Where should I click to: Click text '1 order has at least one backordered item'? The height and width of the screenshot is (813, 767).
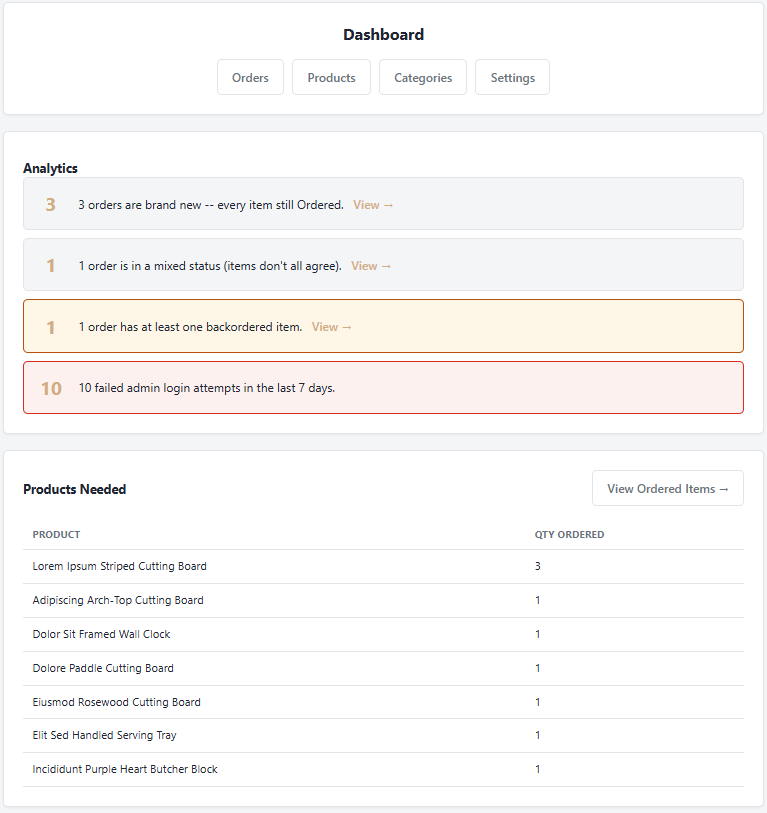190,327
